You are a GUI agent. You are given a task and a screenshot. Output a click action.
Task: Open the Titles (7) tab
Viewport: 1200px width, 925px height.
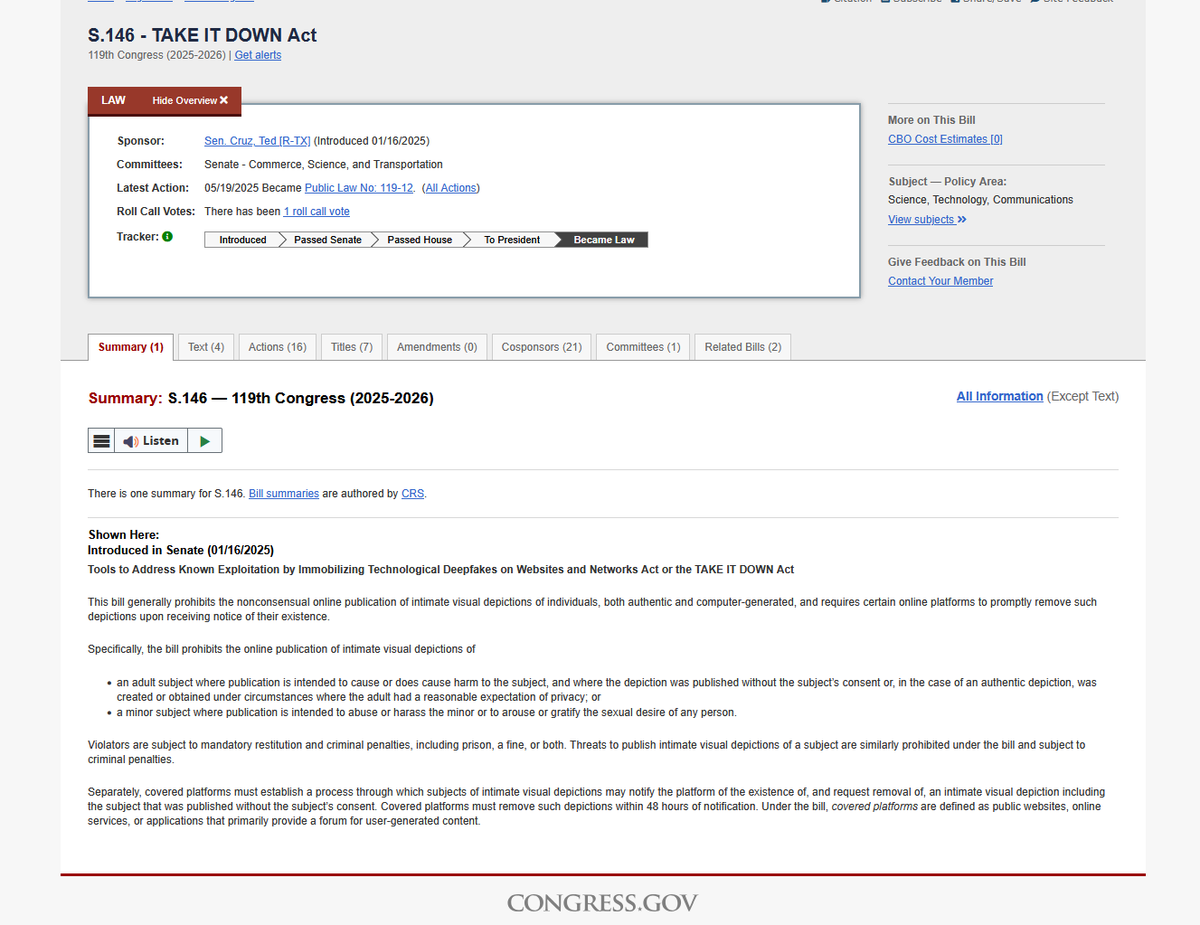pos(351,347)
